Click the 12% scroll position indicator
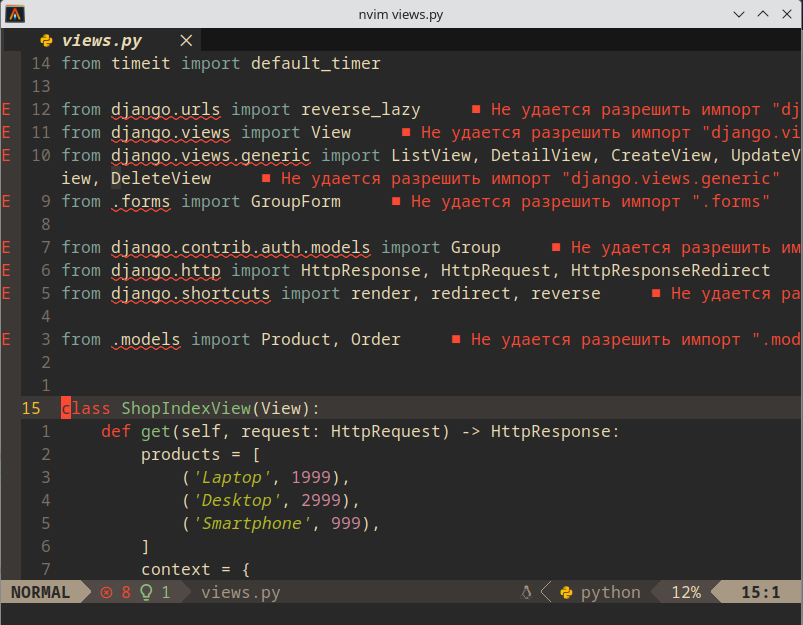The image size is (803, 625). (686, 593)
